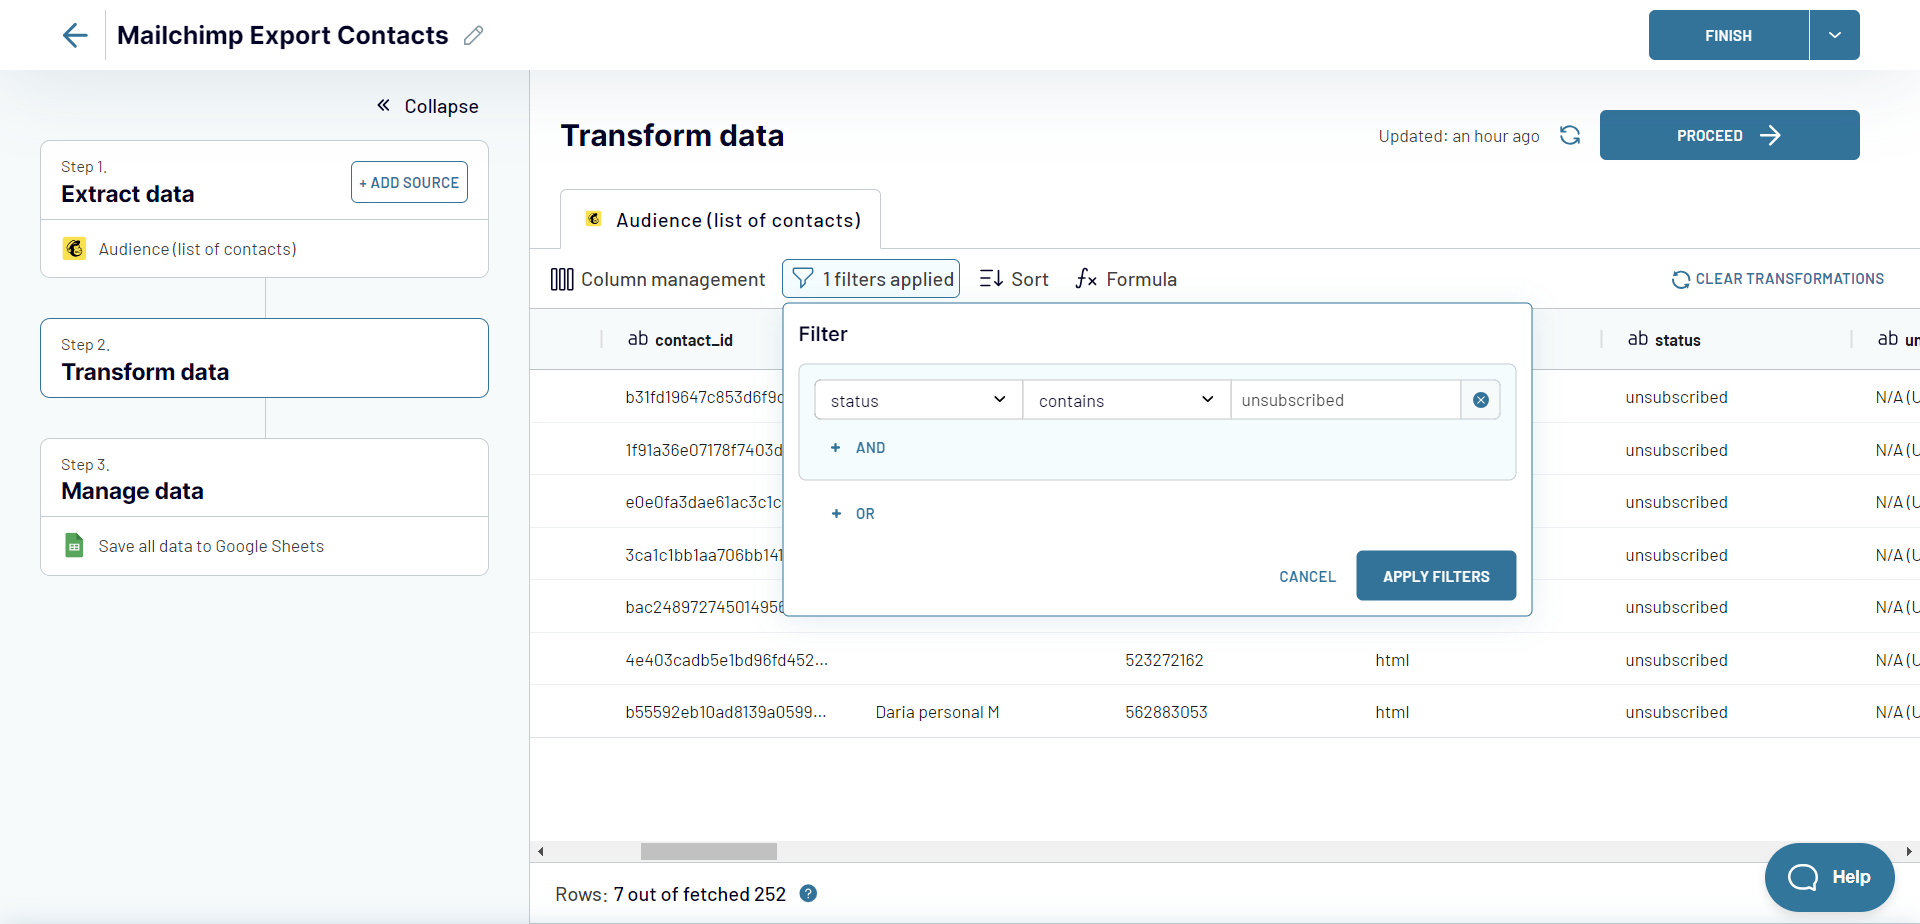Collapse the steps sidebar
The image size is (1920, 924).
(427, 106)
